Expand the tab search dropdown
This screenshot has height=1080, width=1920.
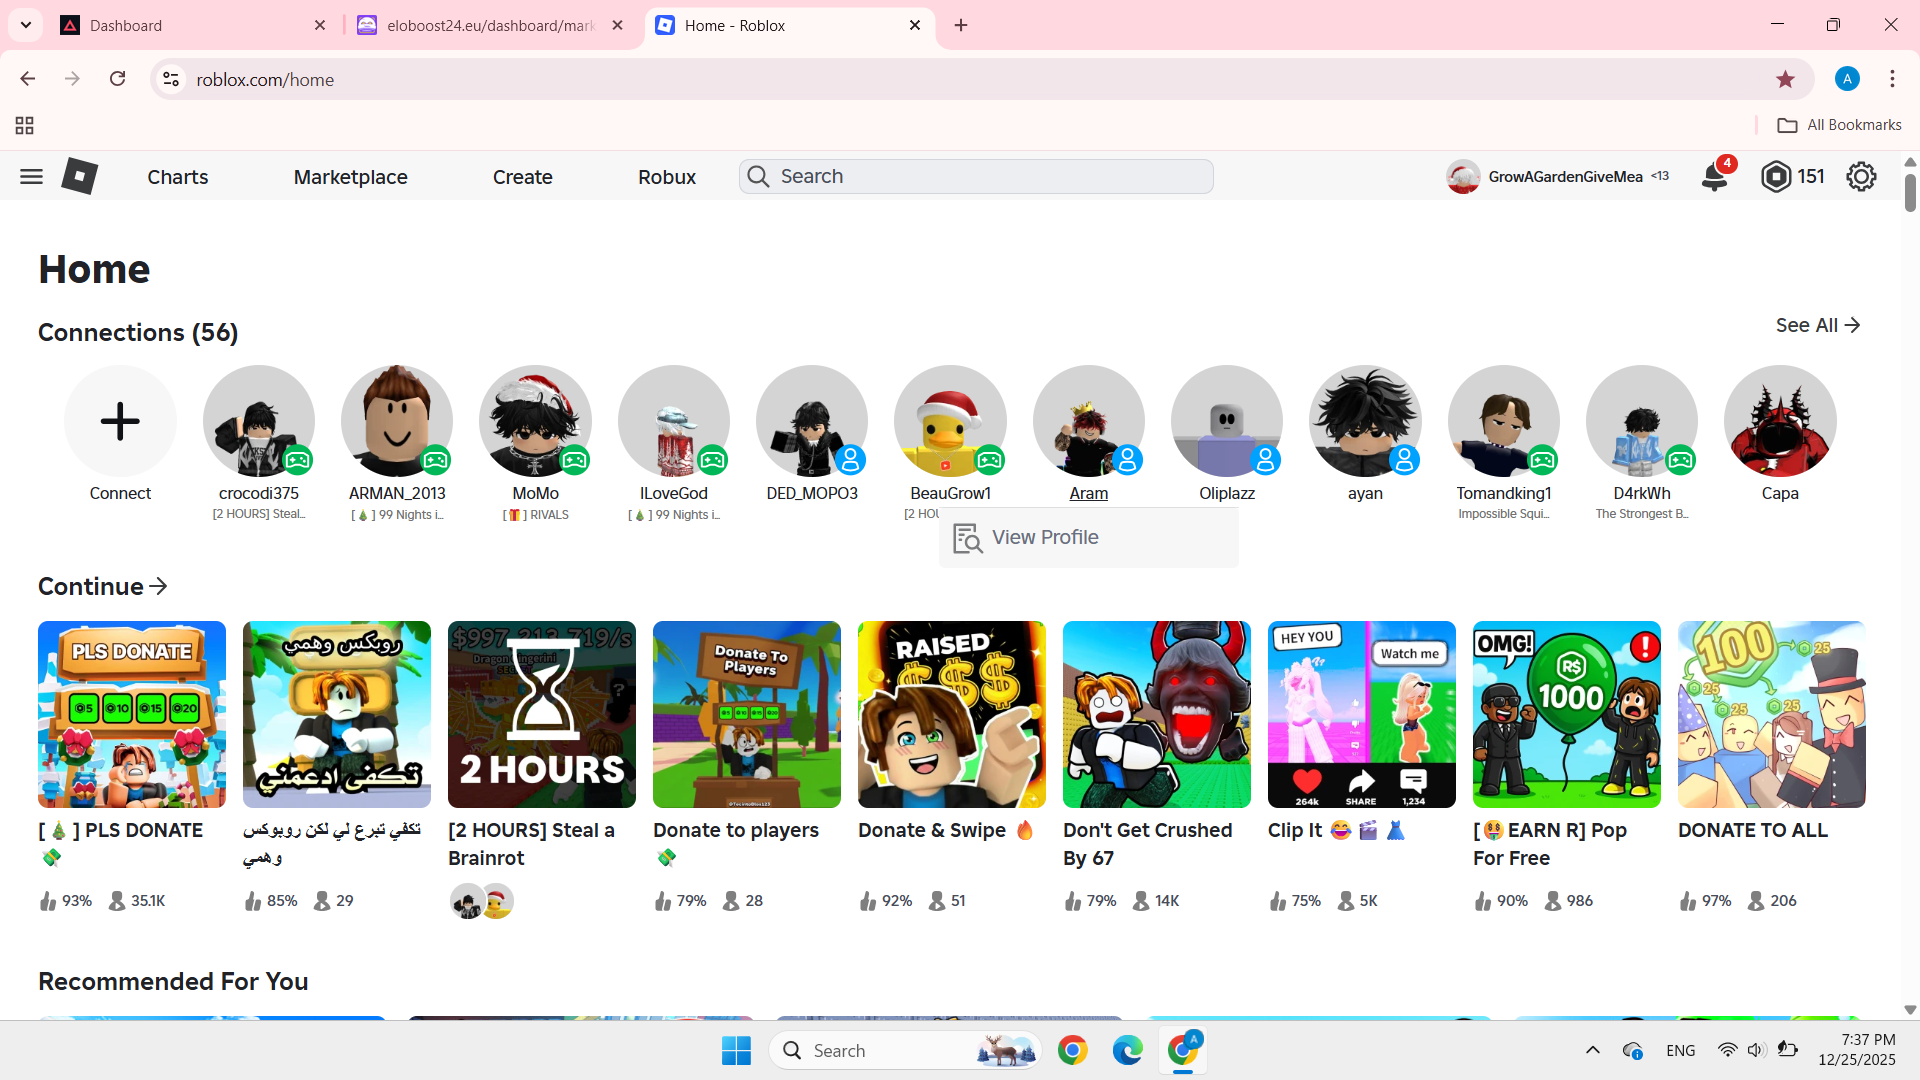tap(26, 25)
